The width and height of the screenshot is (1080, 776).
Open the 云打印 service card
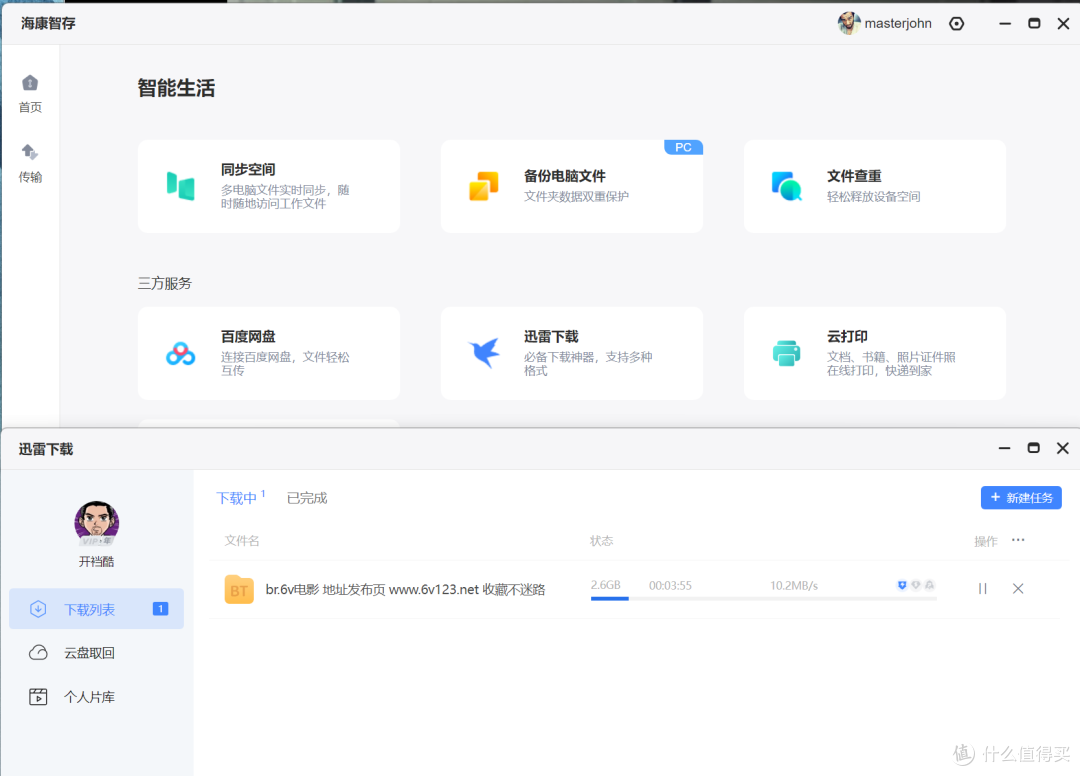(x=875, y=353)
